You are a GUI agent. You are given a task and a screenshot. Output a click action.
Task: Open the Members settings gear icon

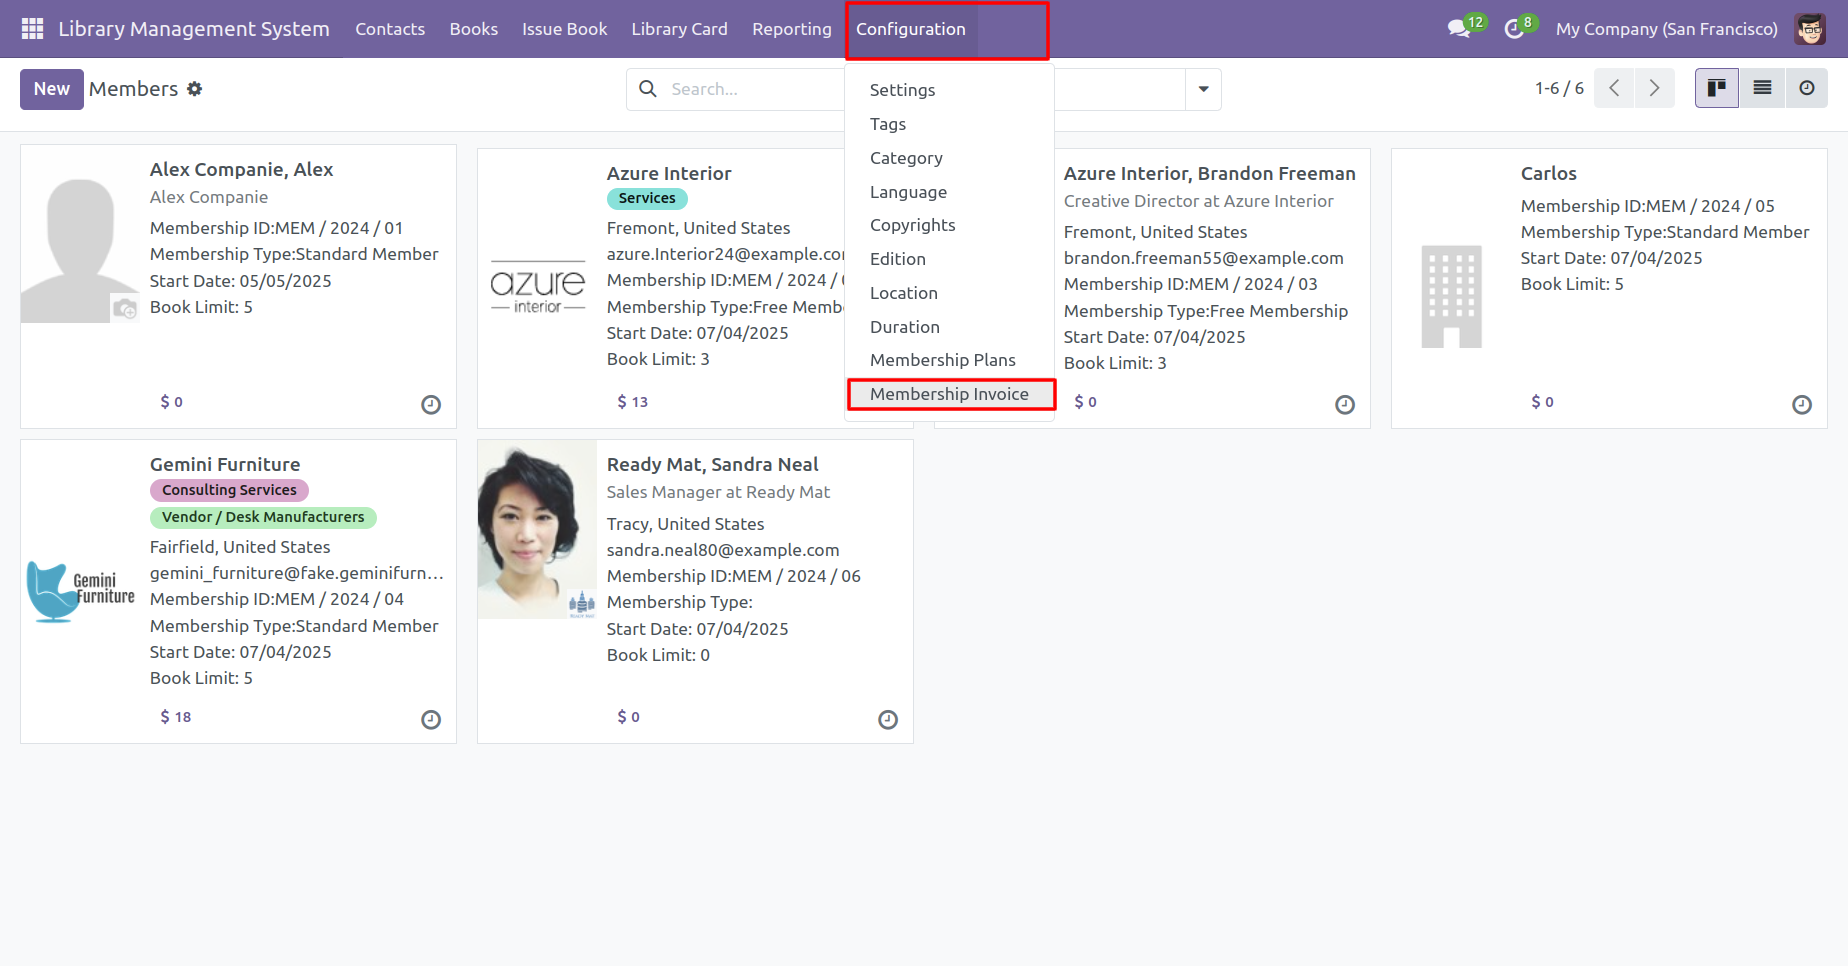(195, 89)
